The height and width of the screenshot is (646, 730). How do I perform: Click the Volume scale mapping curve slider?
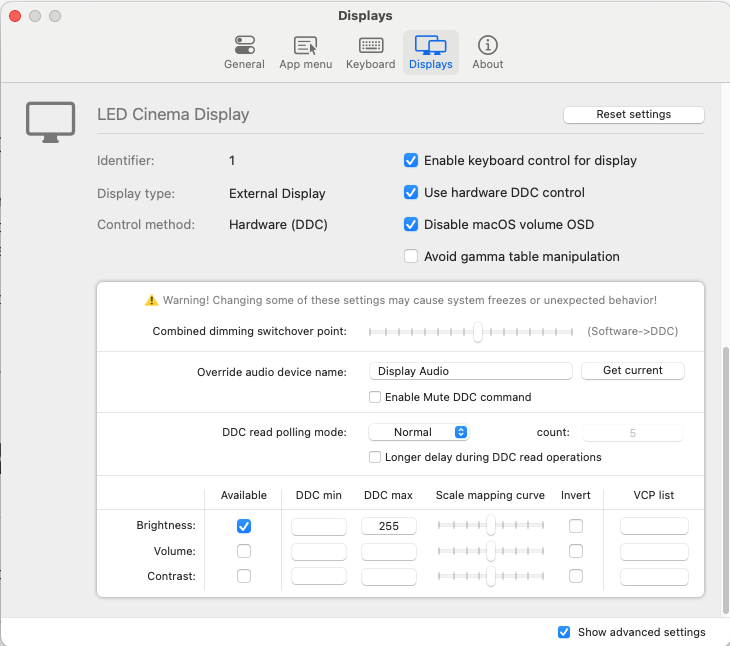tap(491, 551)
